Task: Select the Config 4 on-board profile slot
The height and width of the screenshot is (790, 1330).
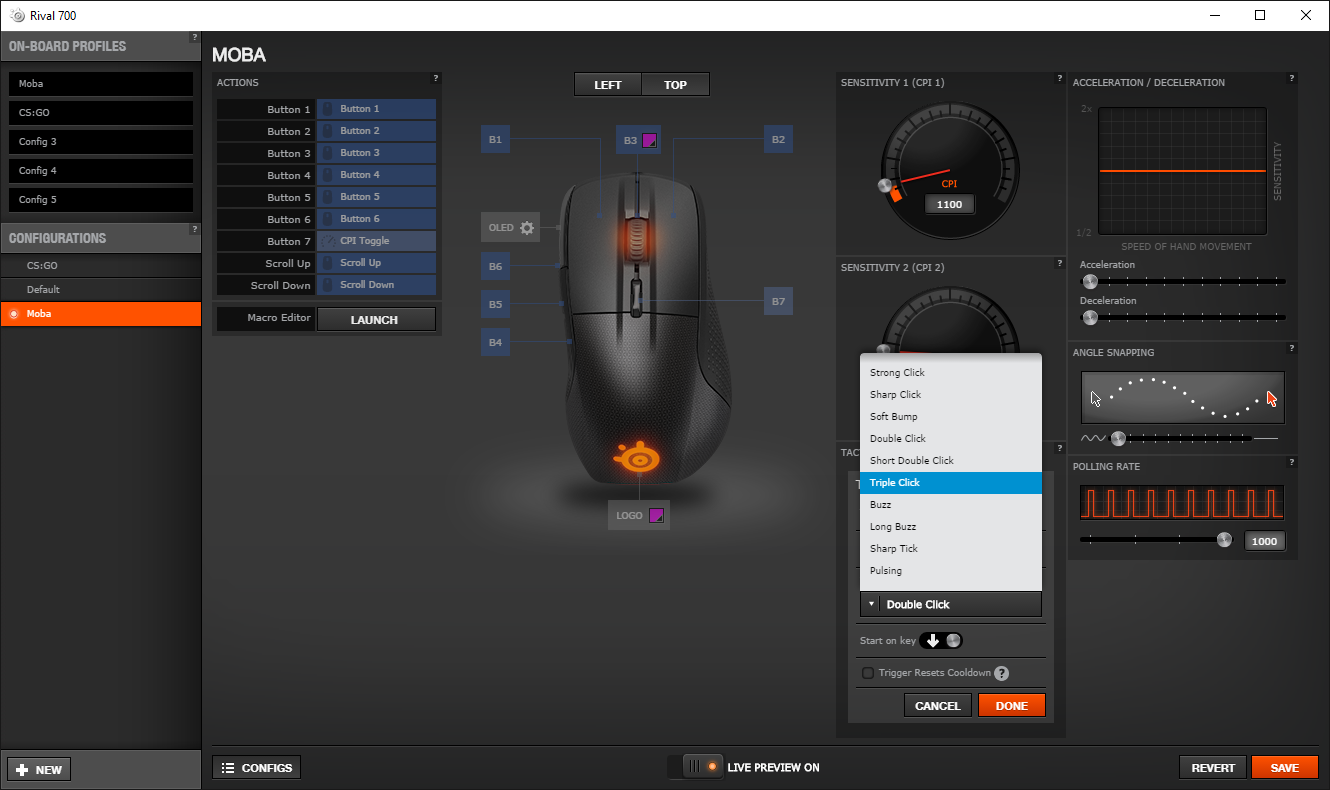Action: 101,171
